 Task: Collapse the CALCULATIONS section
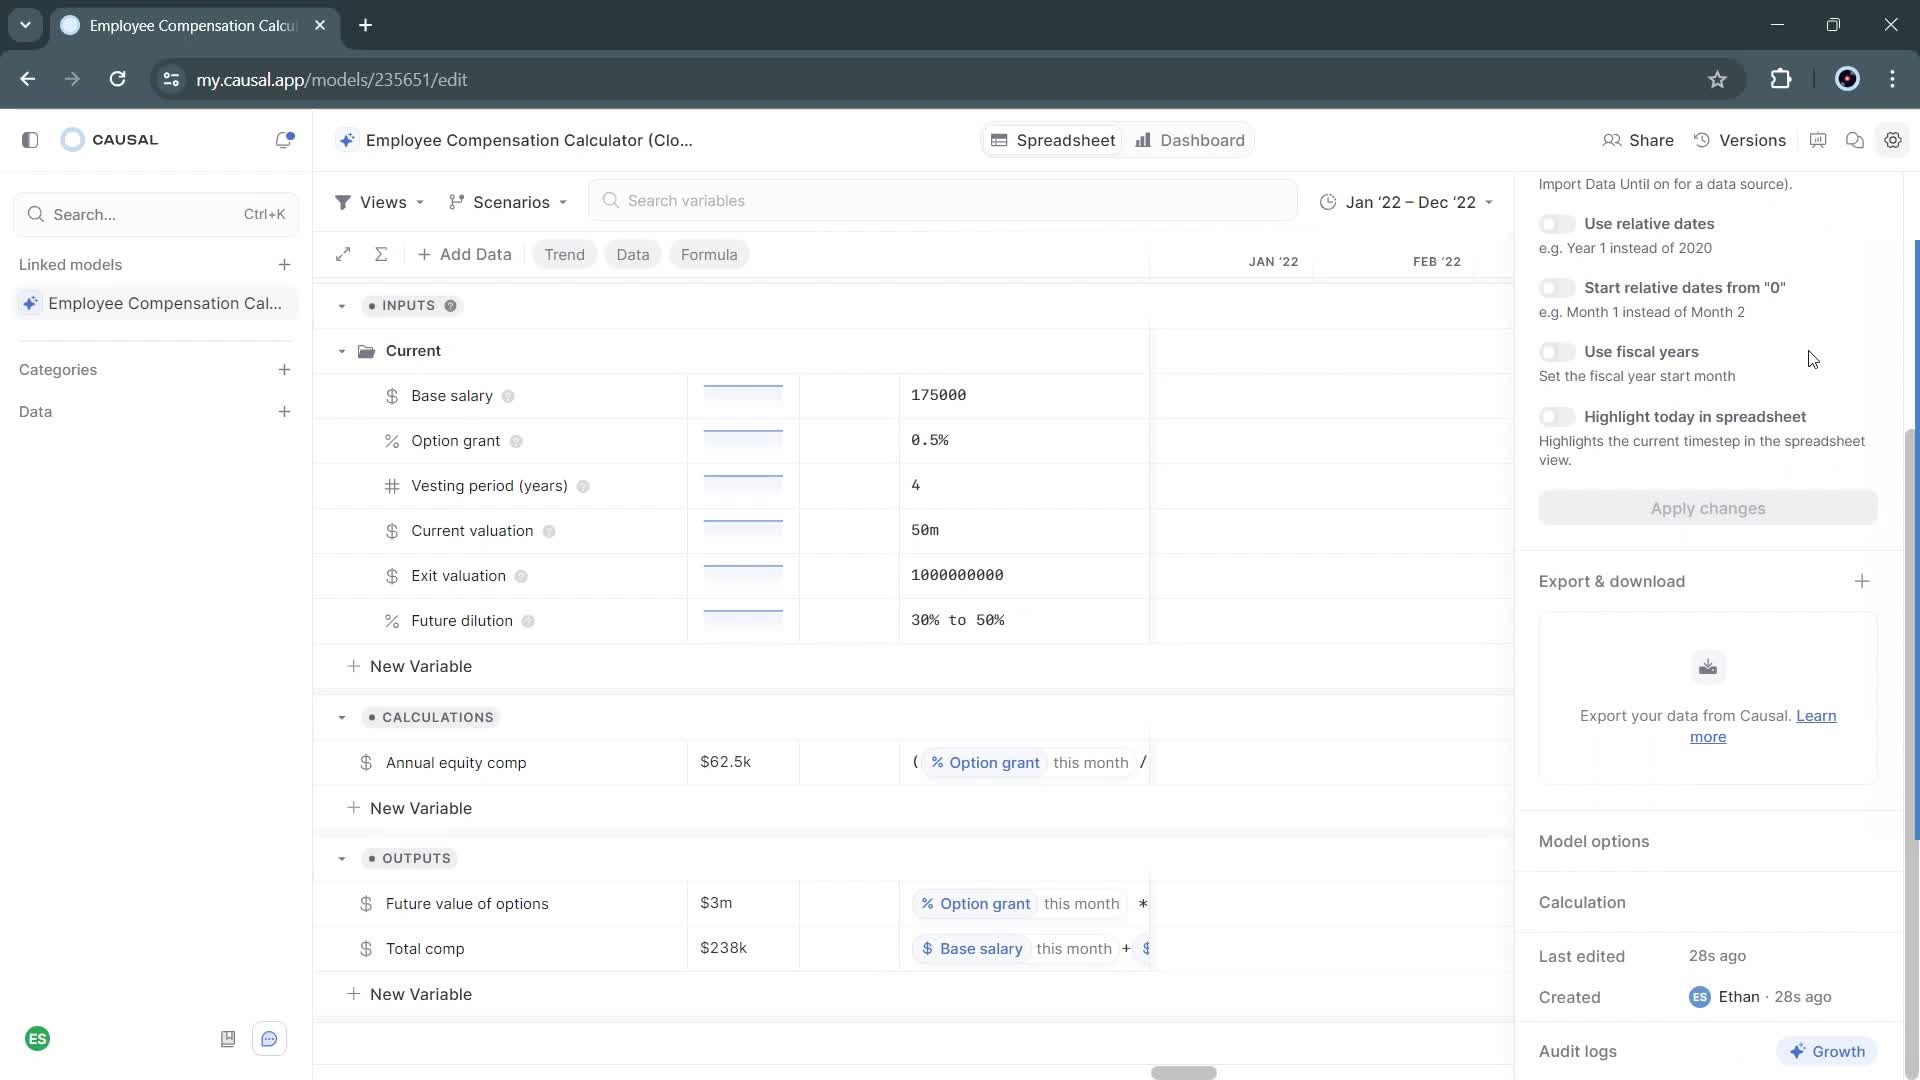click(342, 718)
